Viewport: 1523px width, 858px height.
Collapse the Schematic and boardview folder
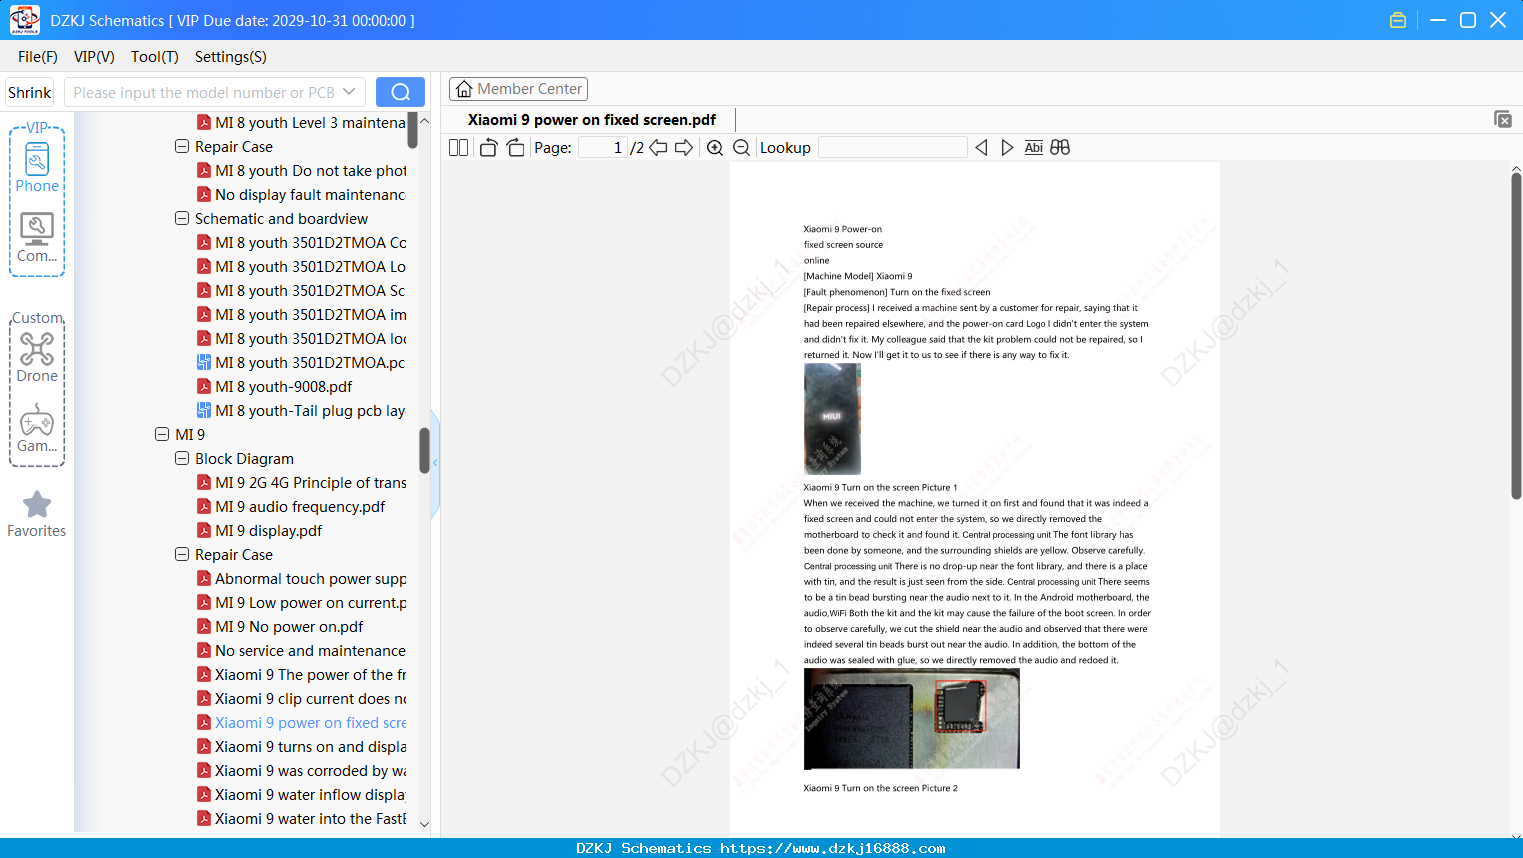[x=182, y=218]
